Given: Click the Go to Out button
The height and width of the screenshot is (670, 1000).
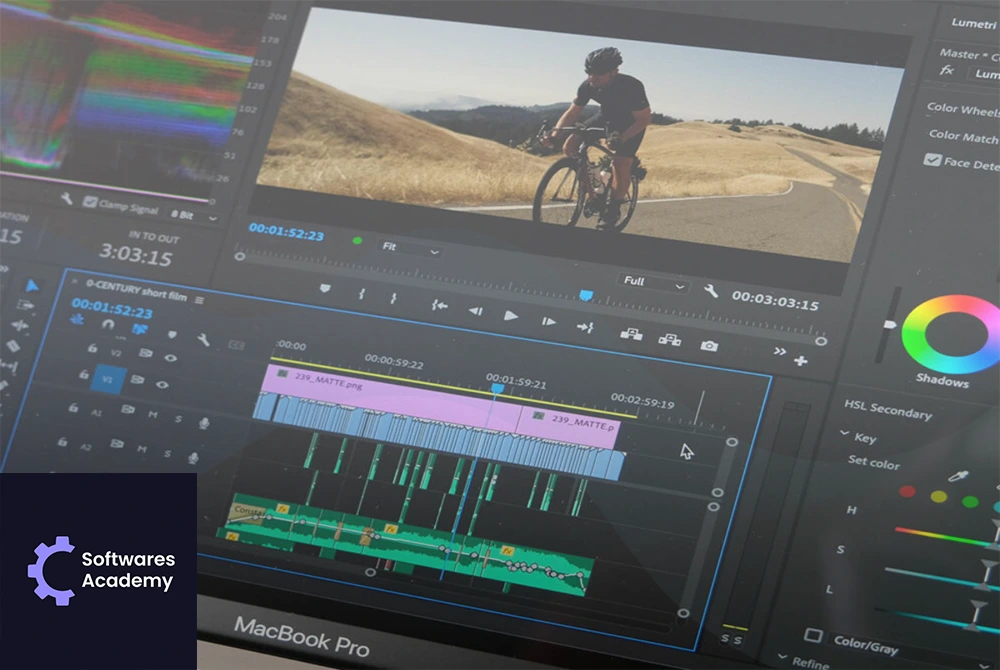Looking at the screenshot, I should tap(585, 327).
